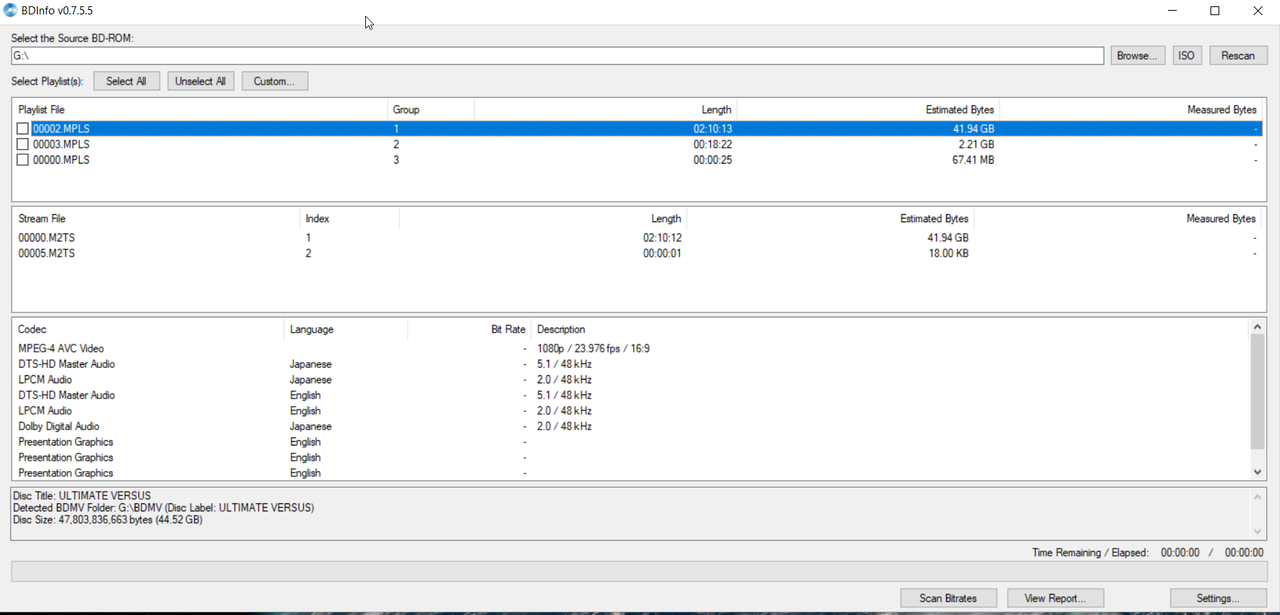The height and width of the screenshot is (615, 1280).
Task: Click the 2.21 GB estimated size
Action: [974, 144]
